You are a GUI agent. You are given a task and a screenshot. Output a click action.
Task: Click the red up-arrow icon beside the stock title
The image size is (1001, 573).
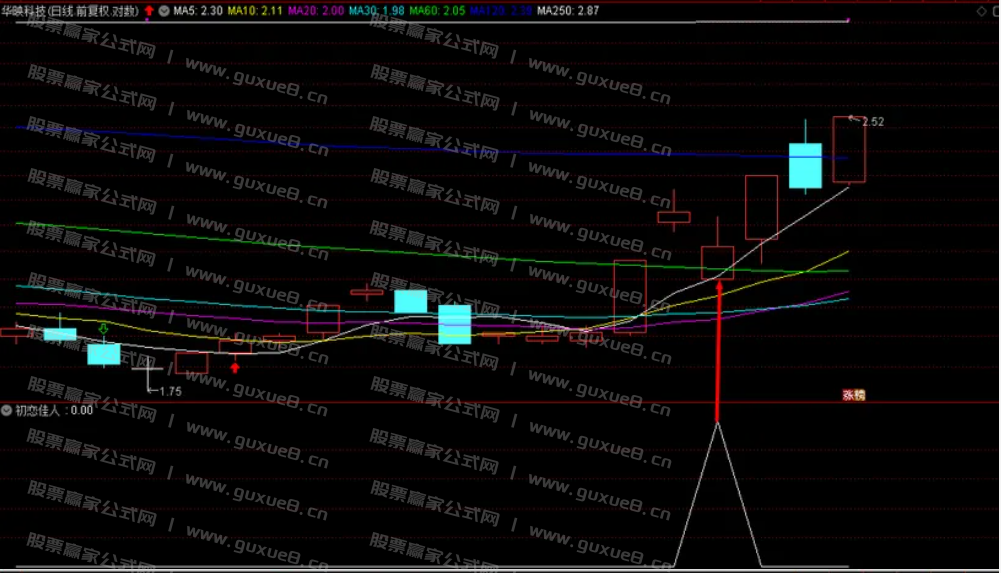pos(149,11)
